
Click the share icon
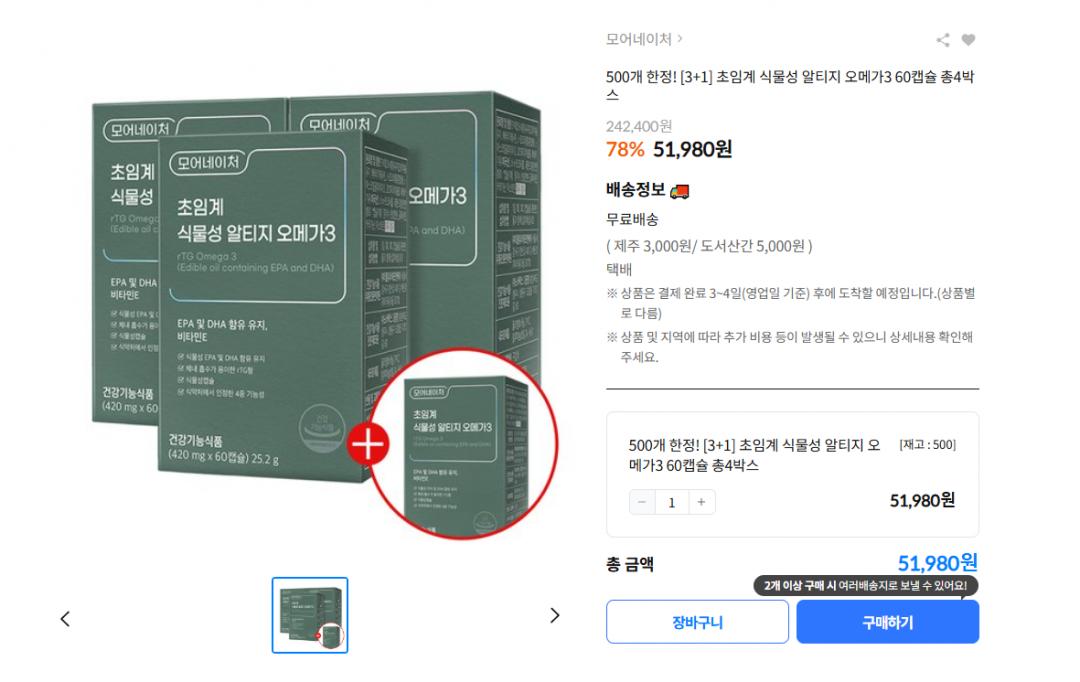(x=943, y=40)
